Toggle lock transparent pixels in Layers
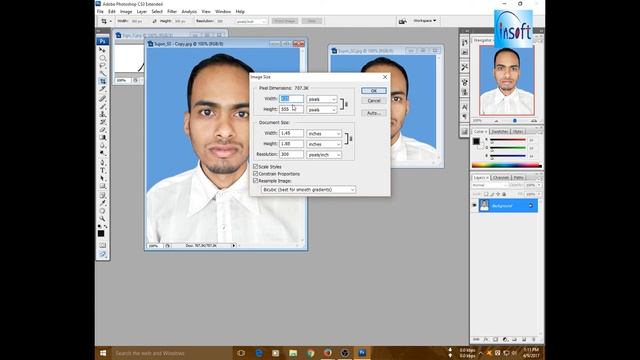Image resolution: width=640 pixels, height=360 pixels. click(x=486, y=194)
